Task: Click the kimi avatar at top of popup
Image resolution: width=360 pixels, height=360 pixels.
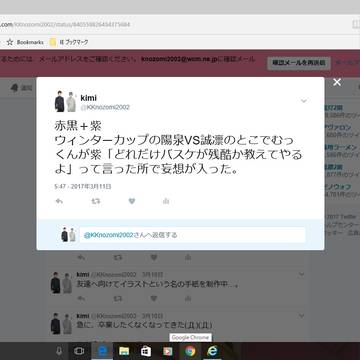Action: pyautogui.click(x=65, y=101)
